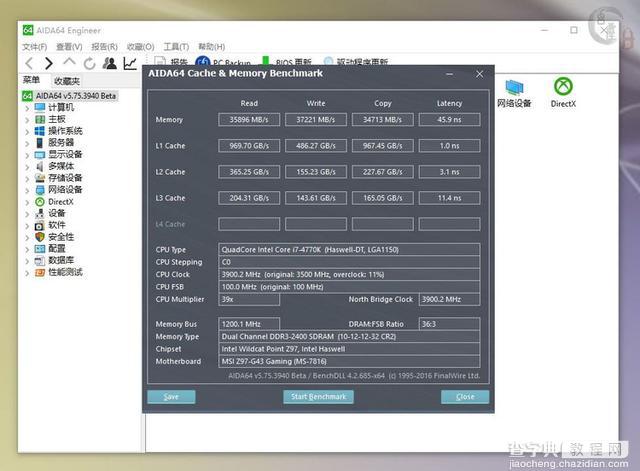Click the CPU Type field QuadCore Intel Core i7-4770K
This screenshot has height=471, width=640.
[349, 249]
